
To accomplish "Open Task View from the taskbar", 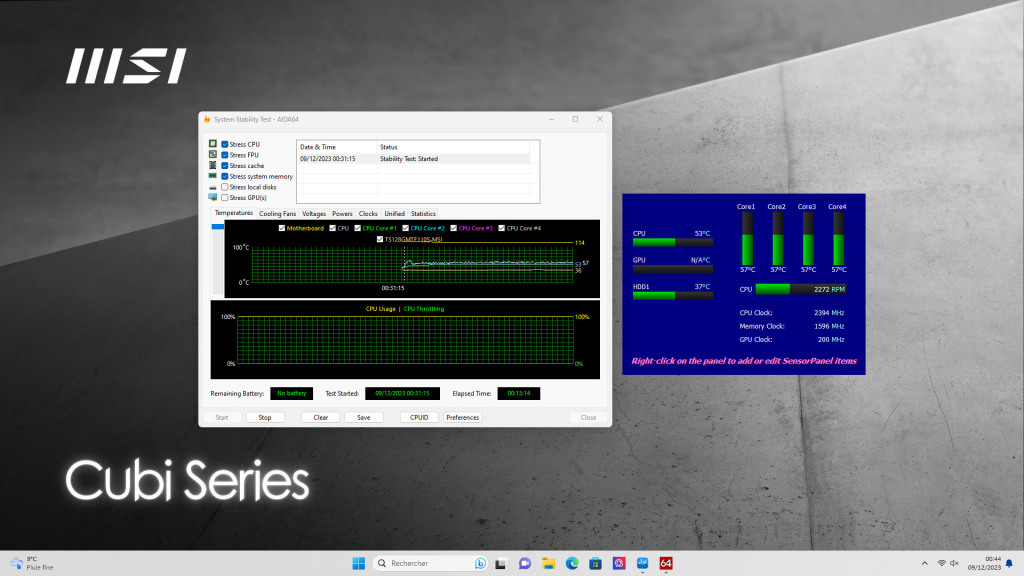I will click(x=500, y=563).
